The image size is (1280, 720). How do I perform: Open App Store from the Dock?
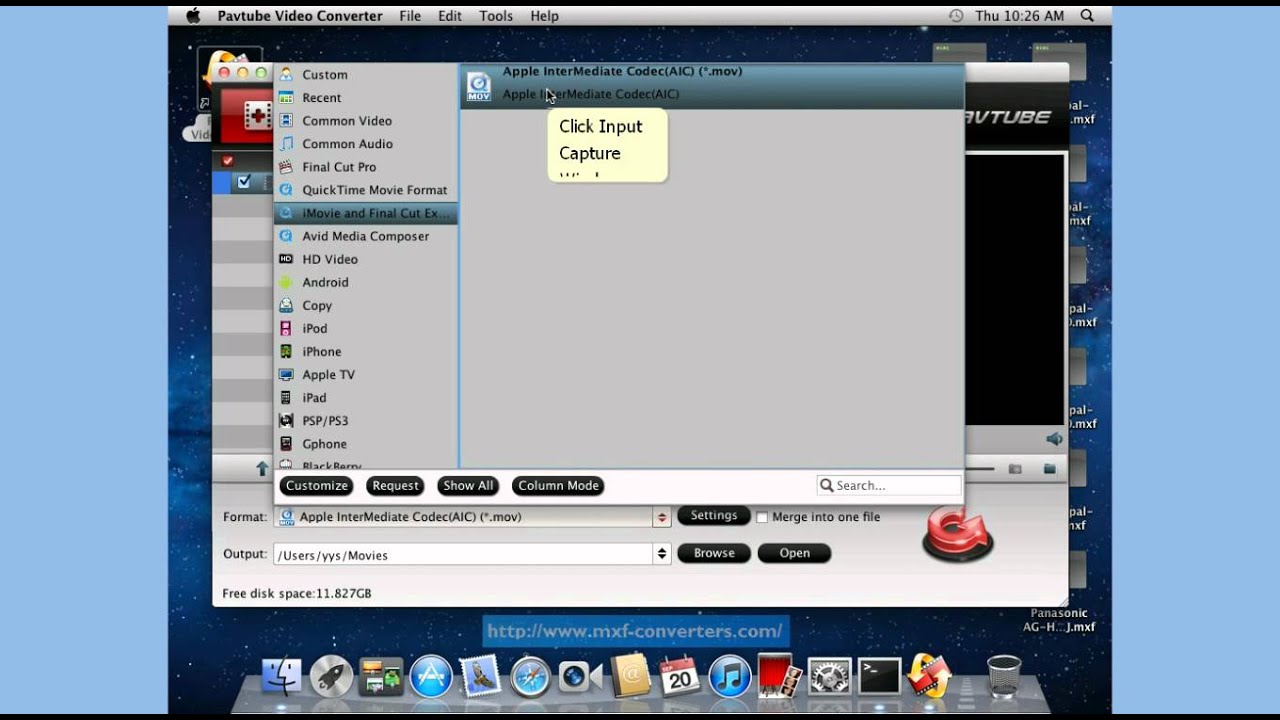pos(431,677)
